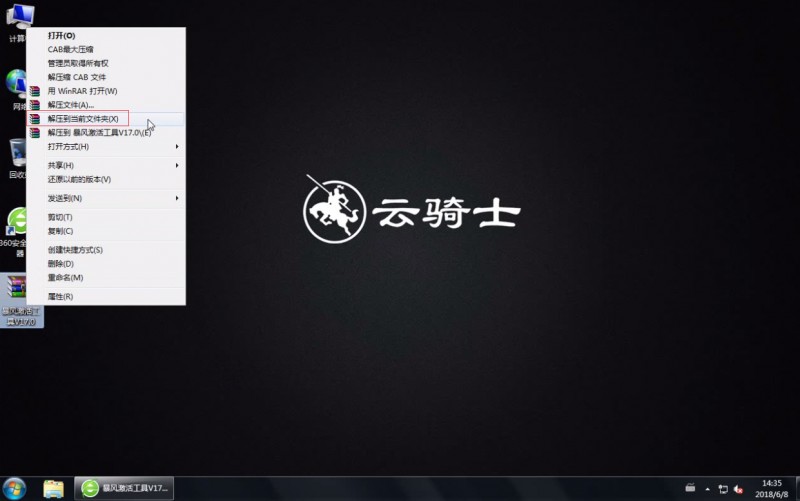Image resolution: width=800 pixels, height=501 pixels.
Task: Click WinRAR icon beside 解压到当前文件夹
Action: [x=34, y=119]
